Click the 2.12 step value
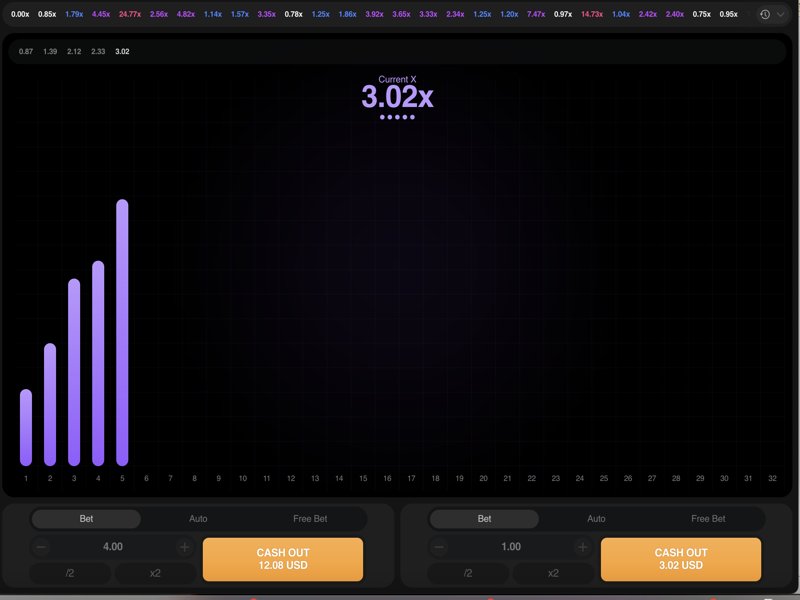 (74, 52)
